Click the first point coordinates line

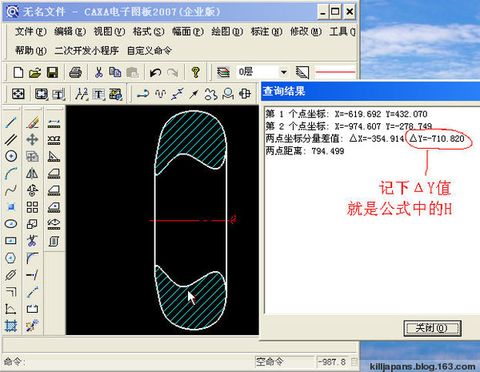coord(346,114)
